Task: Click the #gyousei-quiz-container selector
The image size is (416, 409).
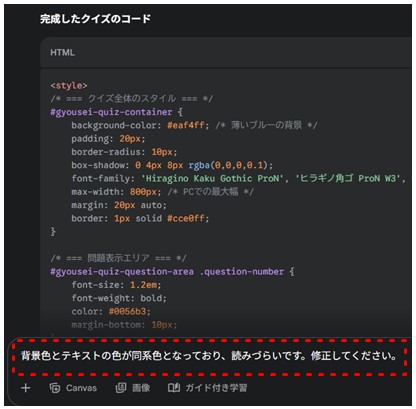Action: tap(111, 112)
